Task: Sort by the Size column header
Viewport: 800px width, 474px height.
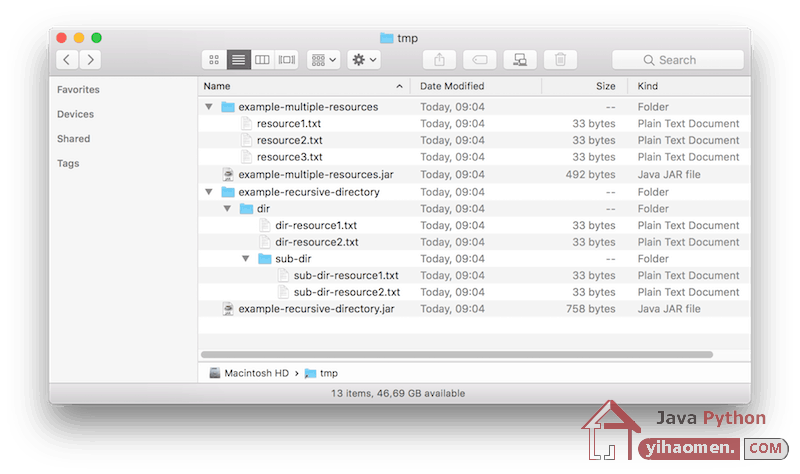Action: click(x=606, y=86)
